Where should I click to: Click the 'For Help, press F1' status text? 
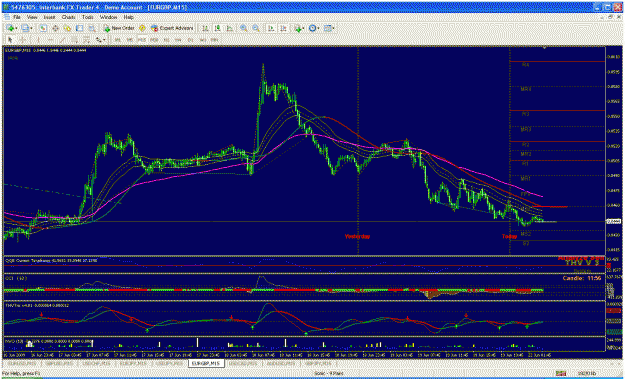tap(21, 373)
